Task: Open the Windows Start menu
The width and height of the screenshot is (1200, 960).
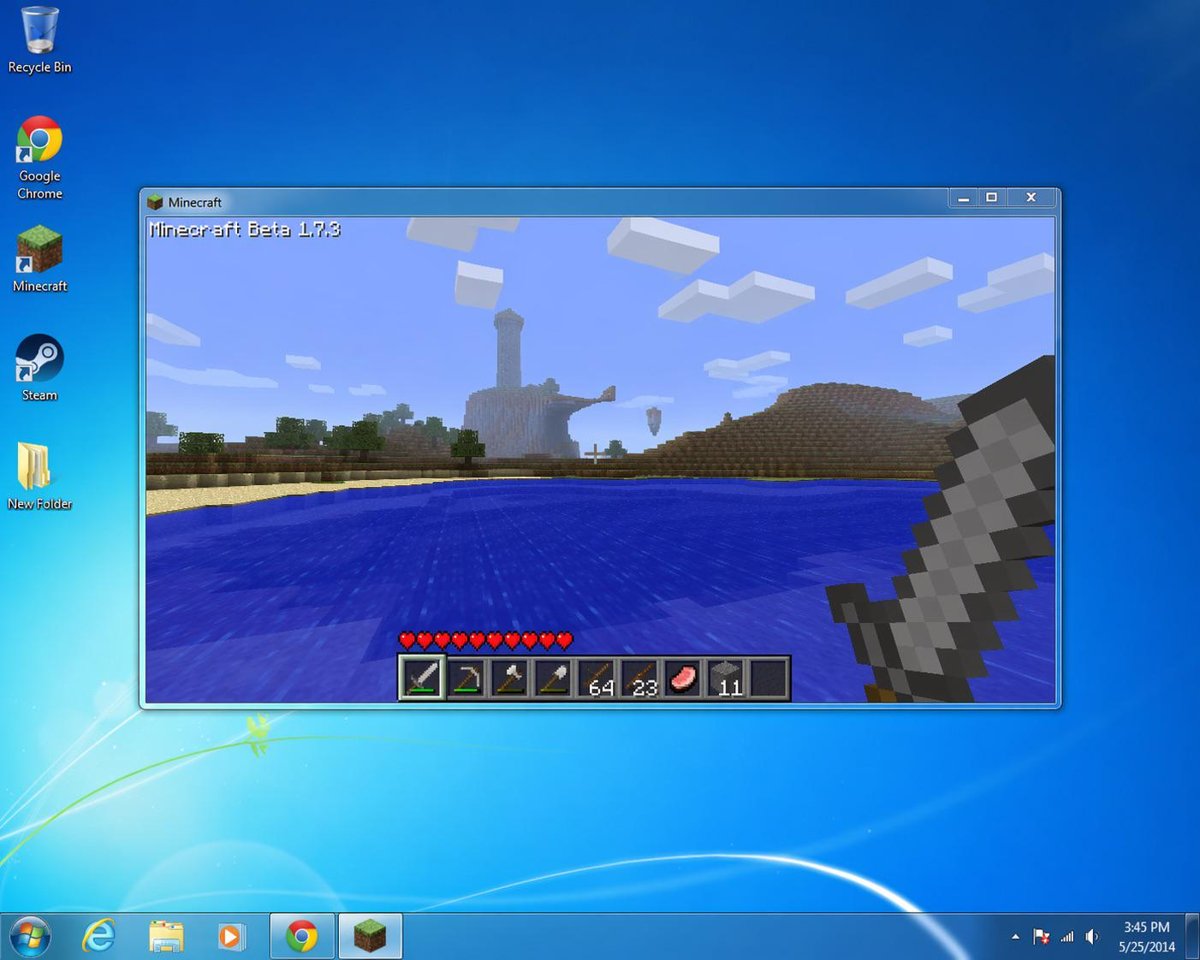Action: point(31,936)
